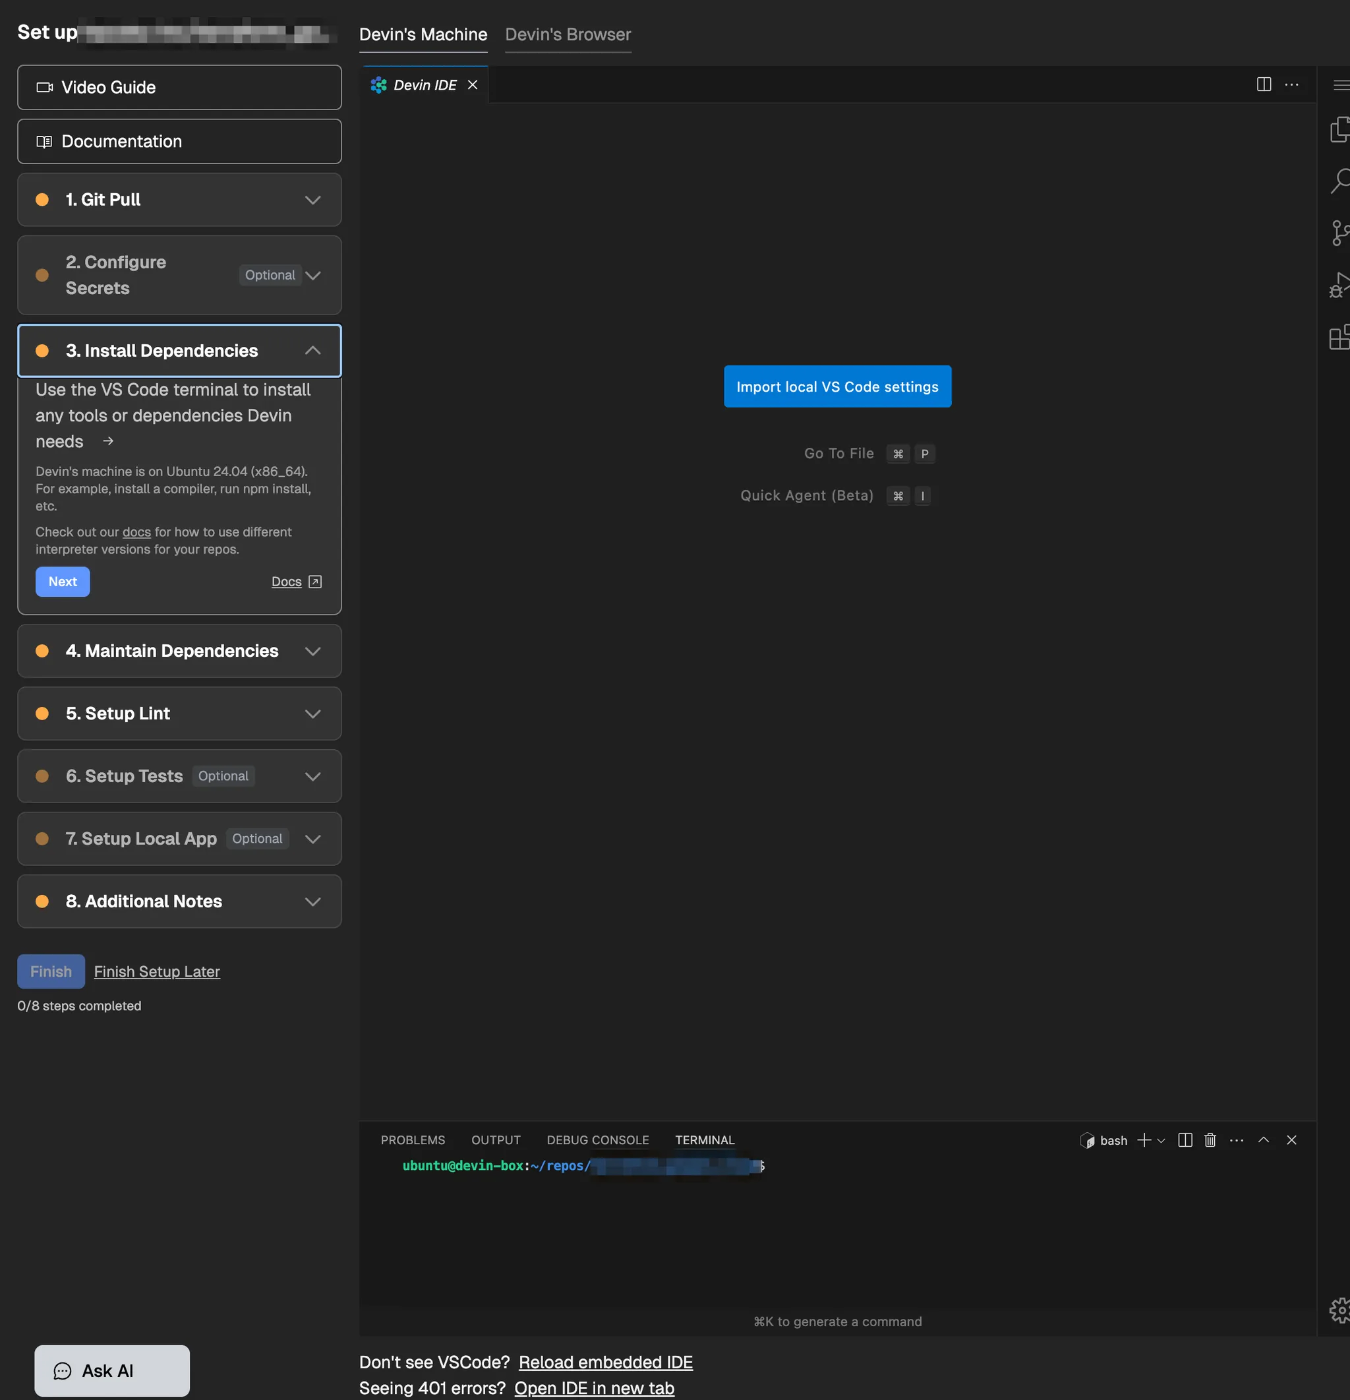
Task: Click the Ask AI chat icon
Action: 62,1371
